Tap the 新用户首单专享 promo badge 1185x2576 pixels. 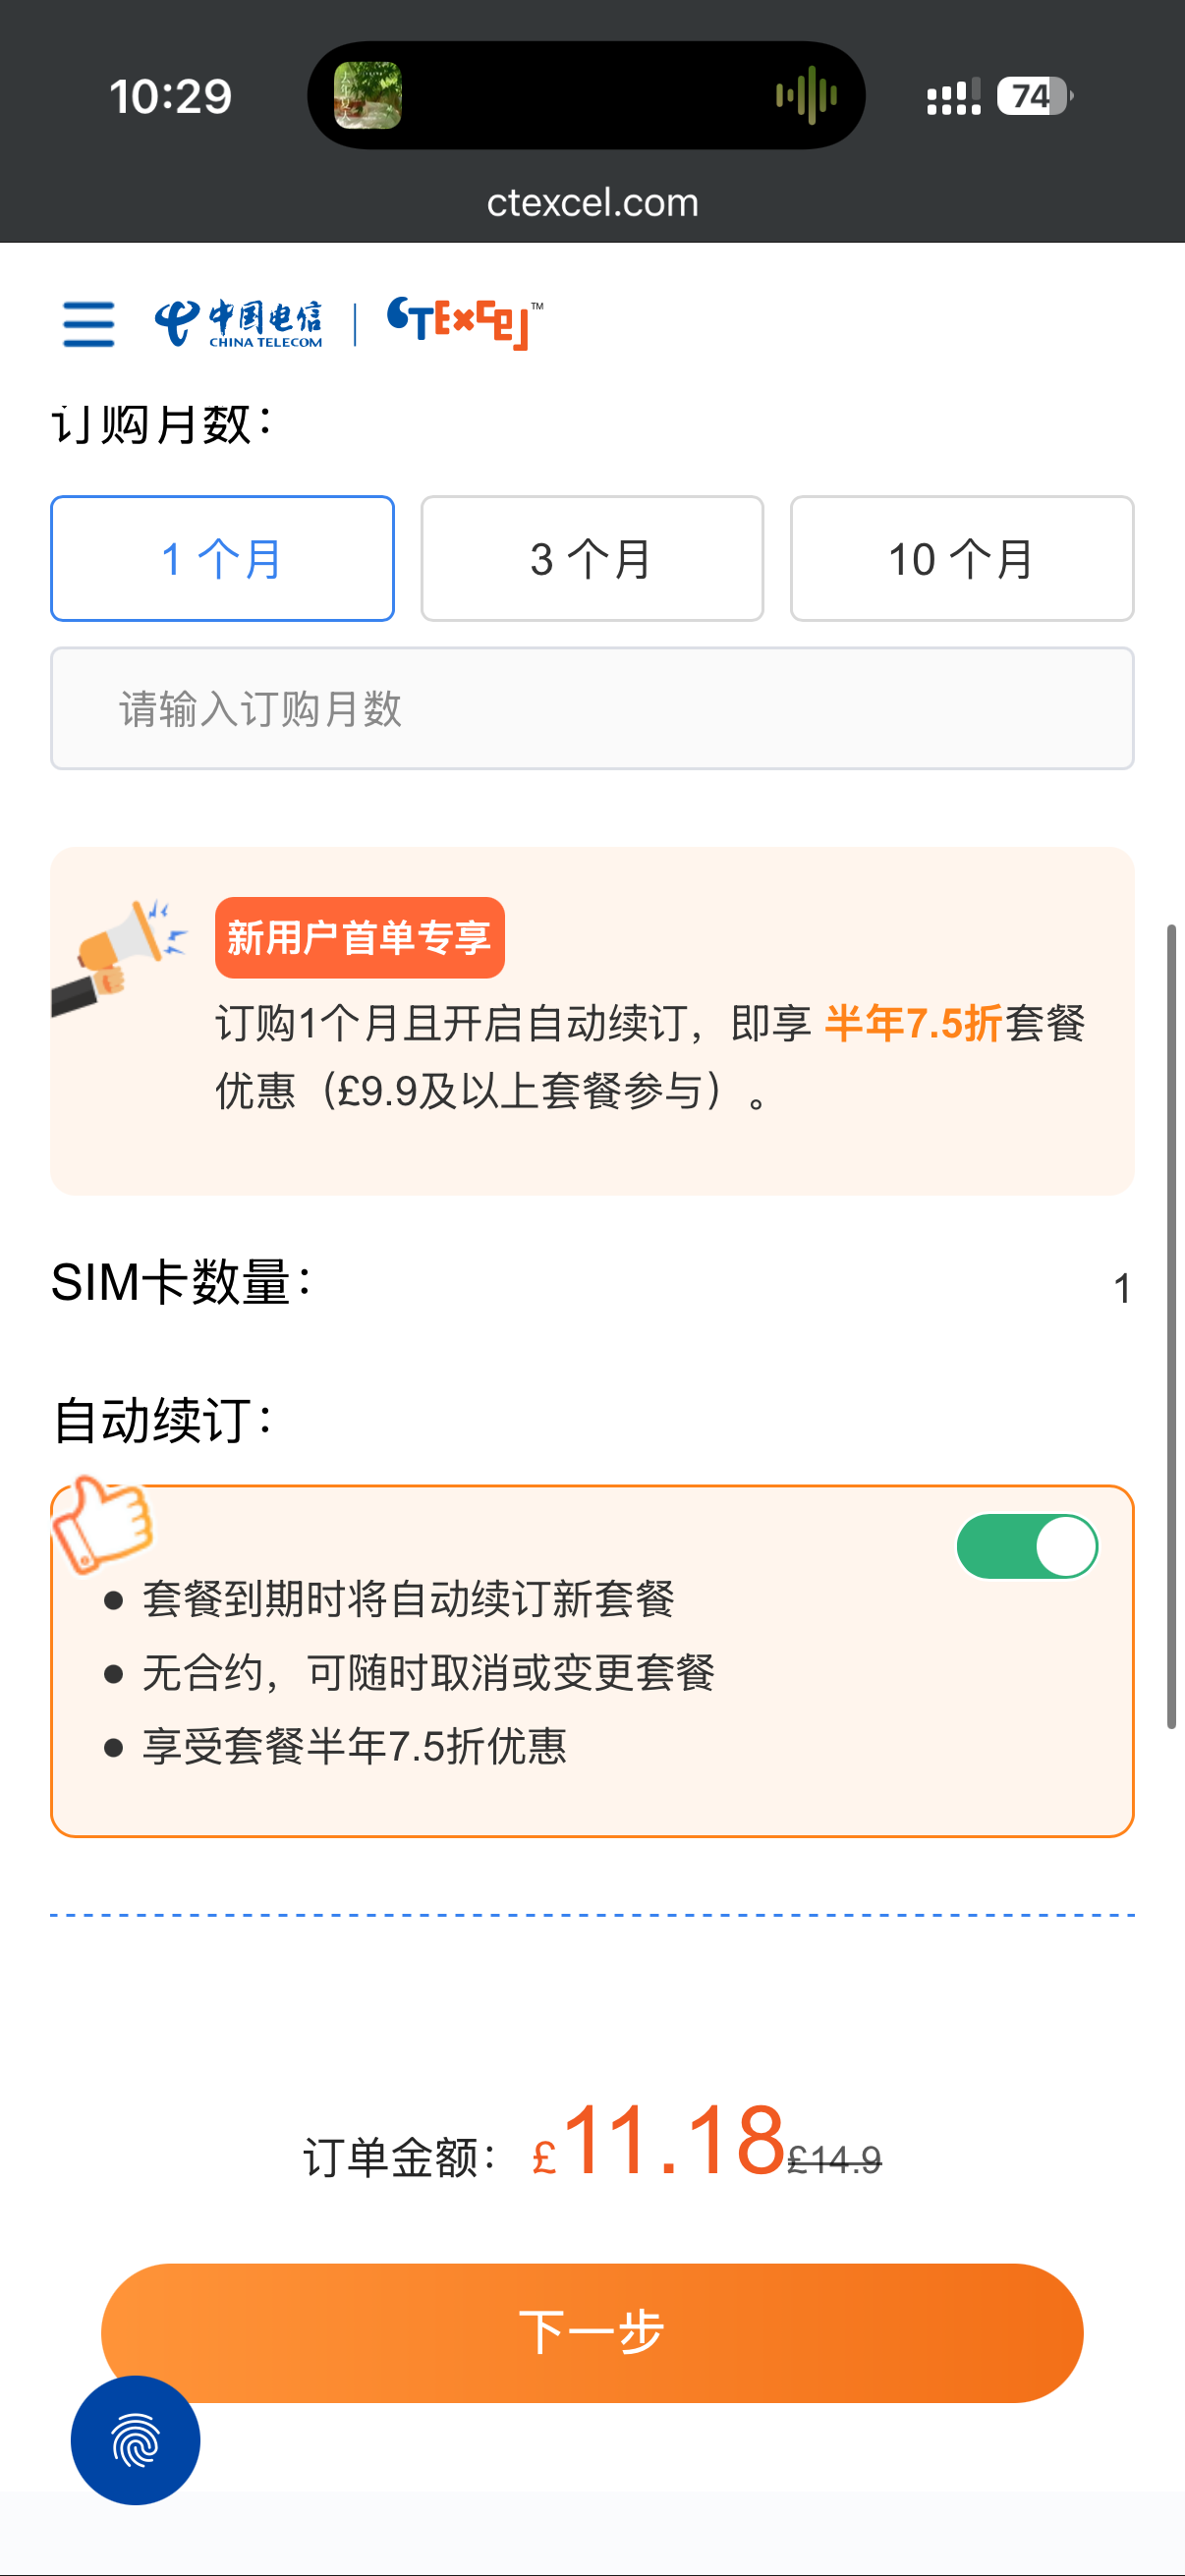(359, 938)
